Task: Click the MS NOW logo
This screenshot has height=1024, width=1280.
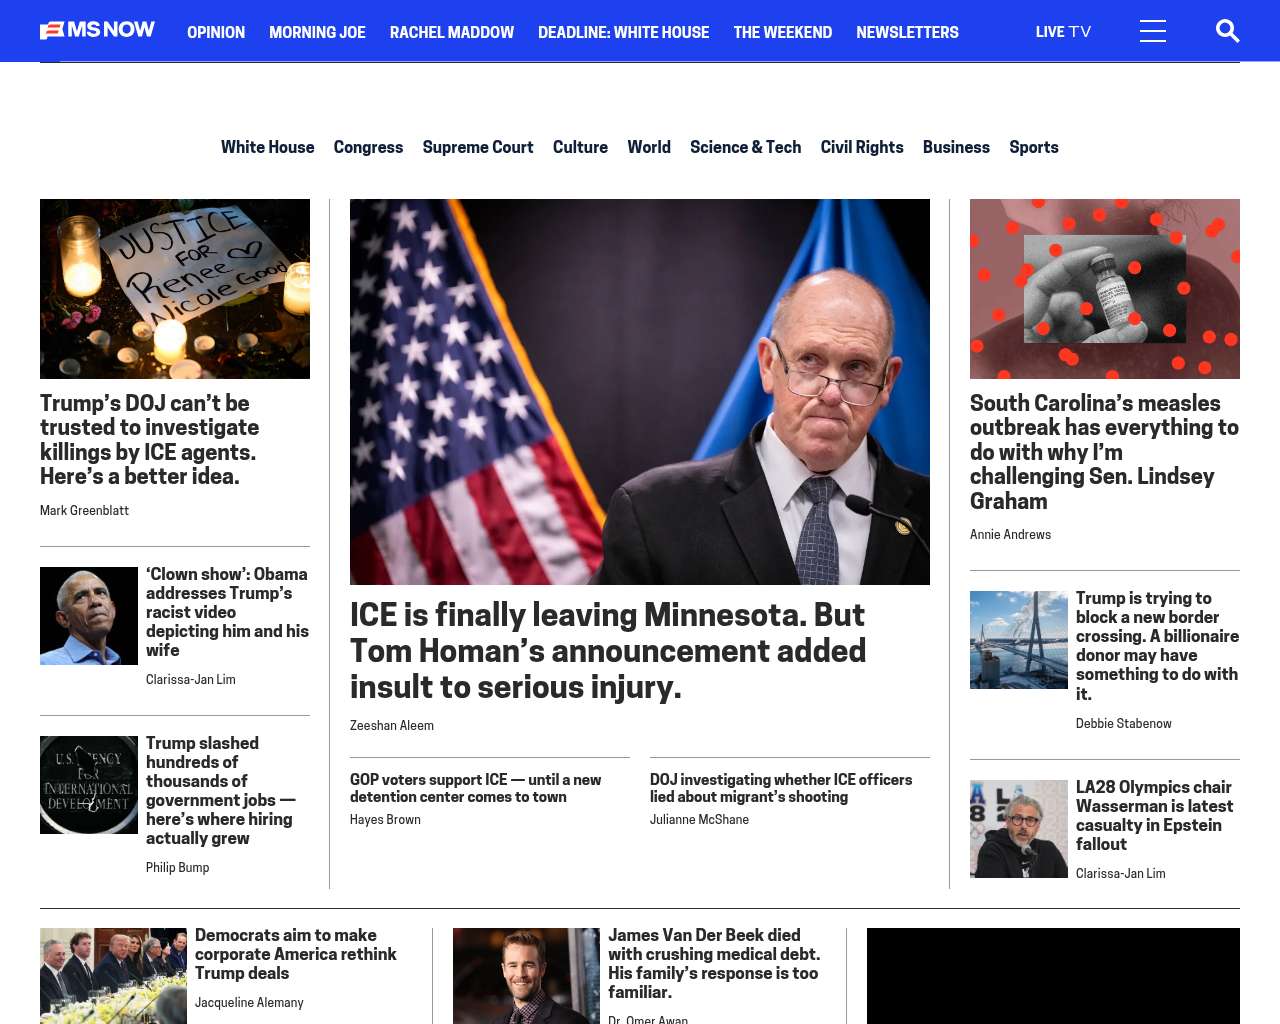Action: (97, 31)
